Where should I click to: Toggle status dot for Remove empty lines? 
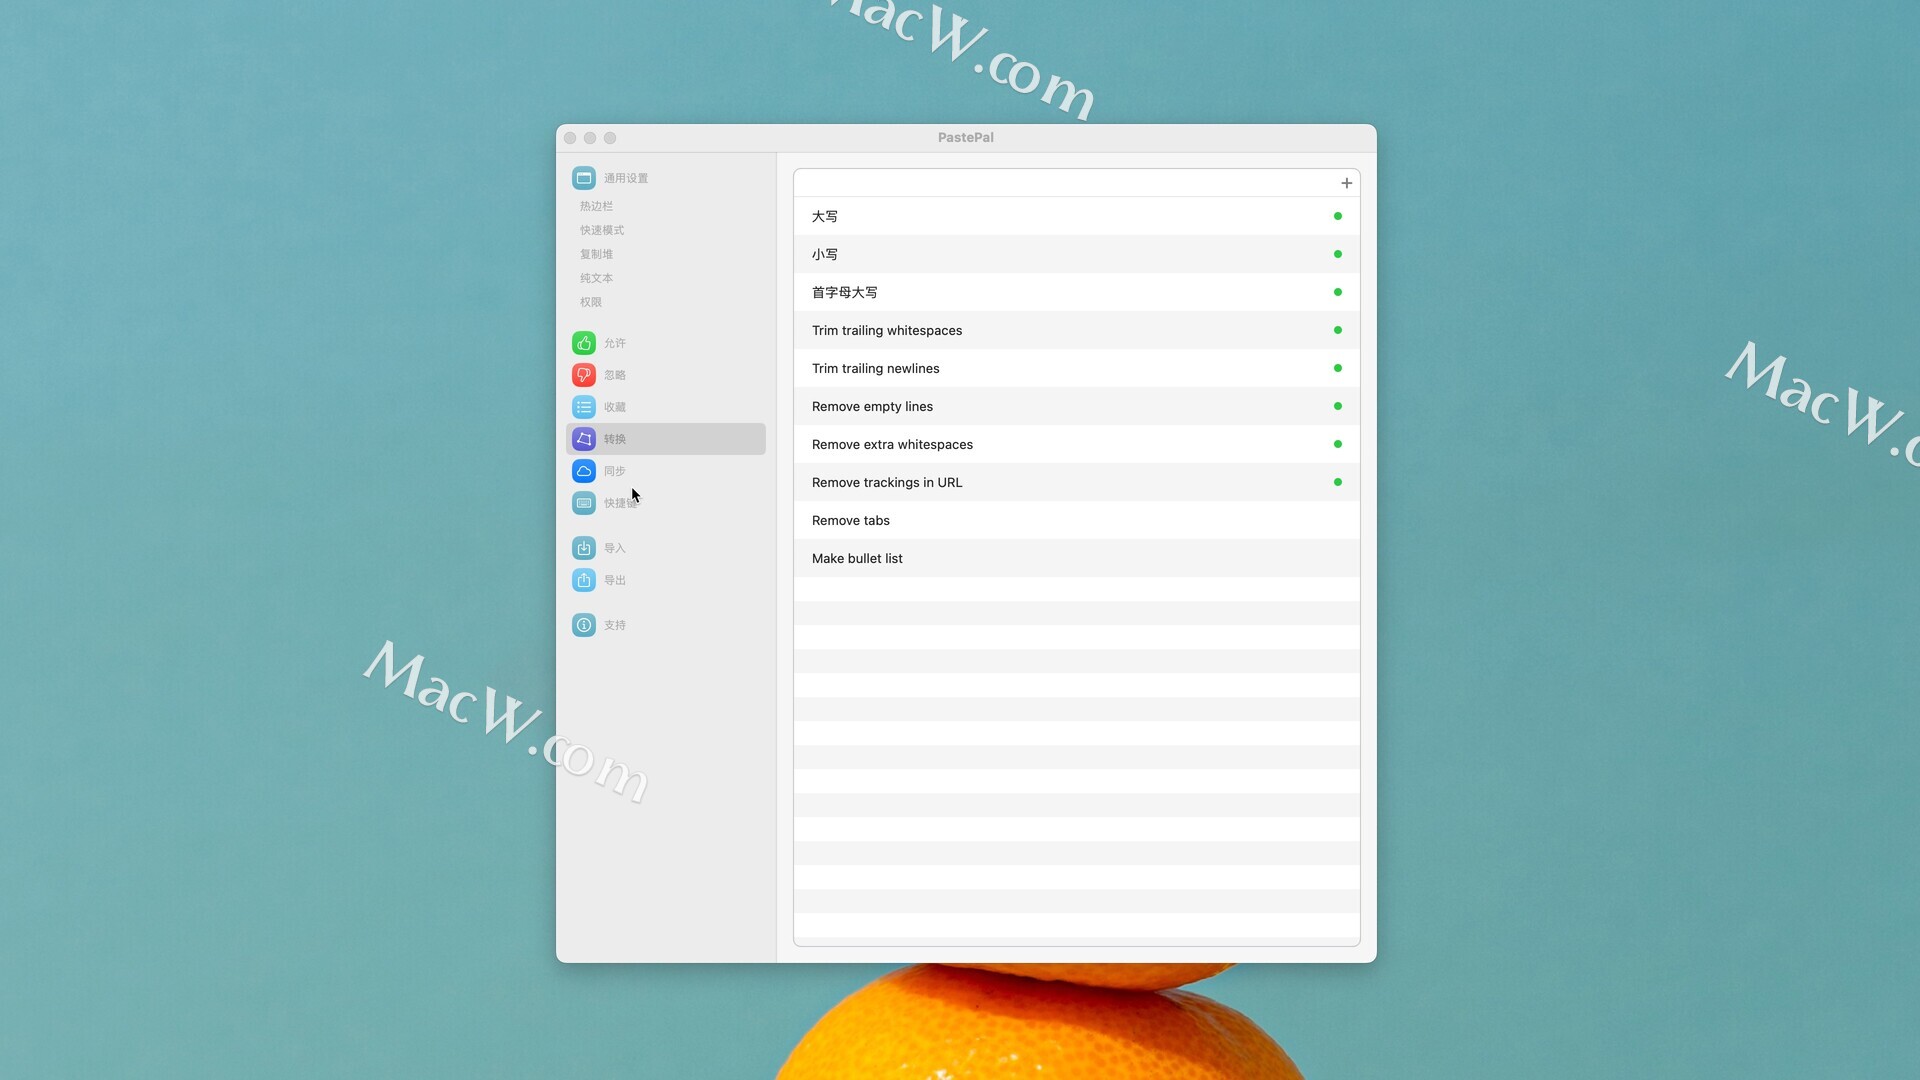click(1338, 406)
